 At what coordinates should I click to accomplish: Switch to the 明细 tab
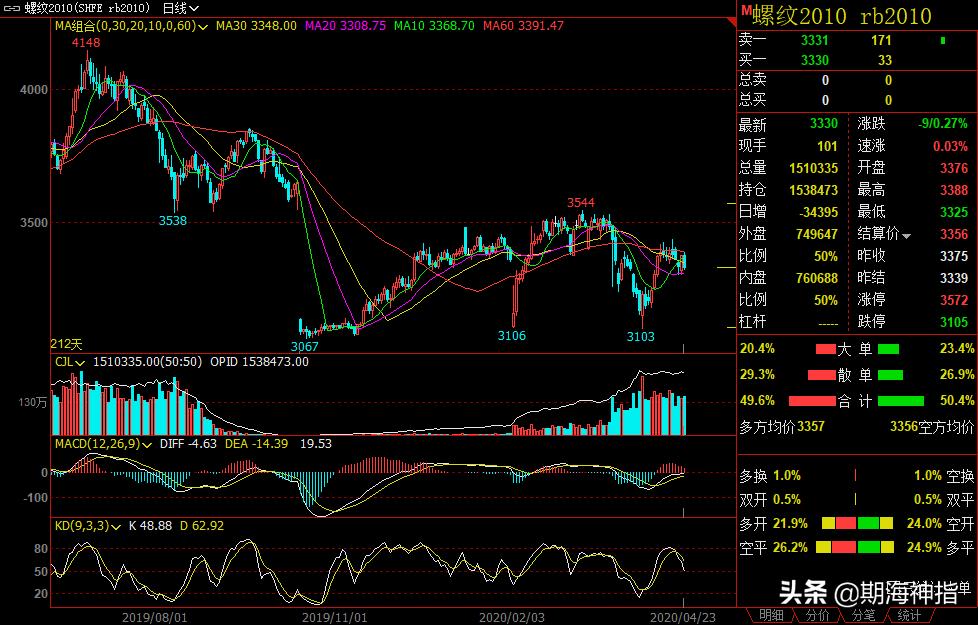coord(771,615)
